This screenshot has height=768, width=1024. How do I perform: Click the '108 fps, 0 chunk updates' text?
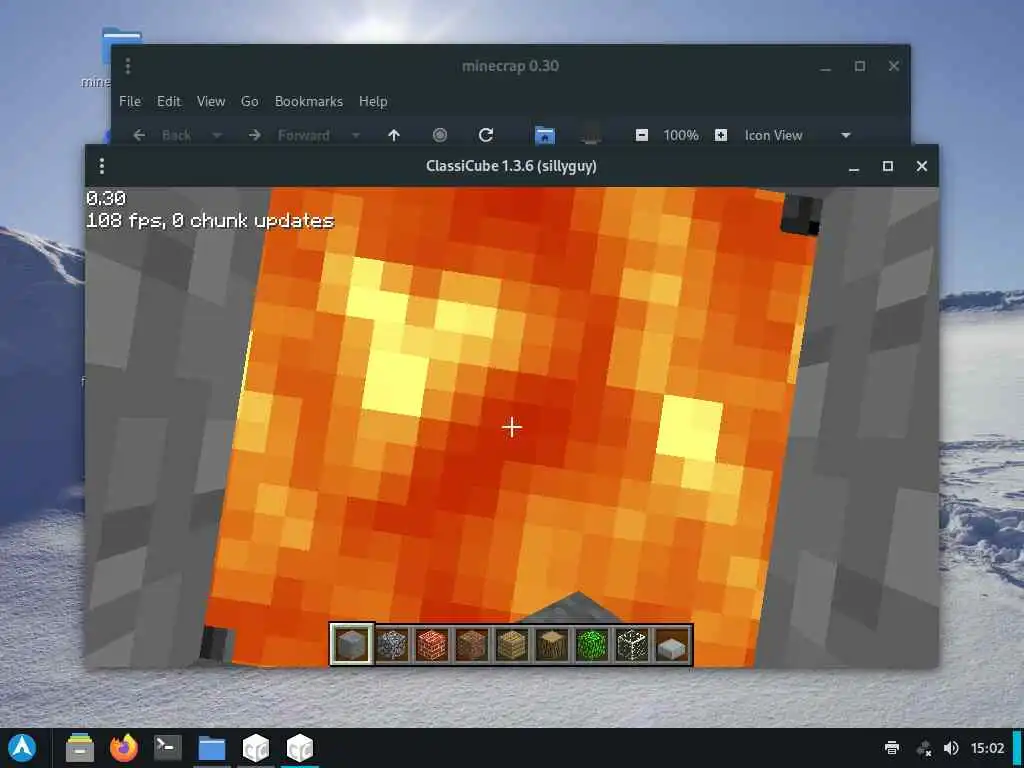(210, 221)
